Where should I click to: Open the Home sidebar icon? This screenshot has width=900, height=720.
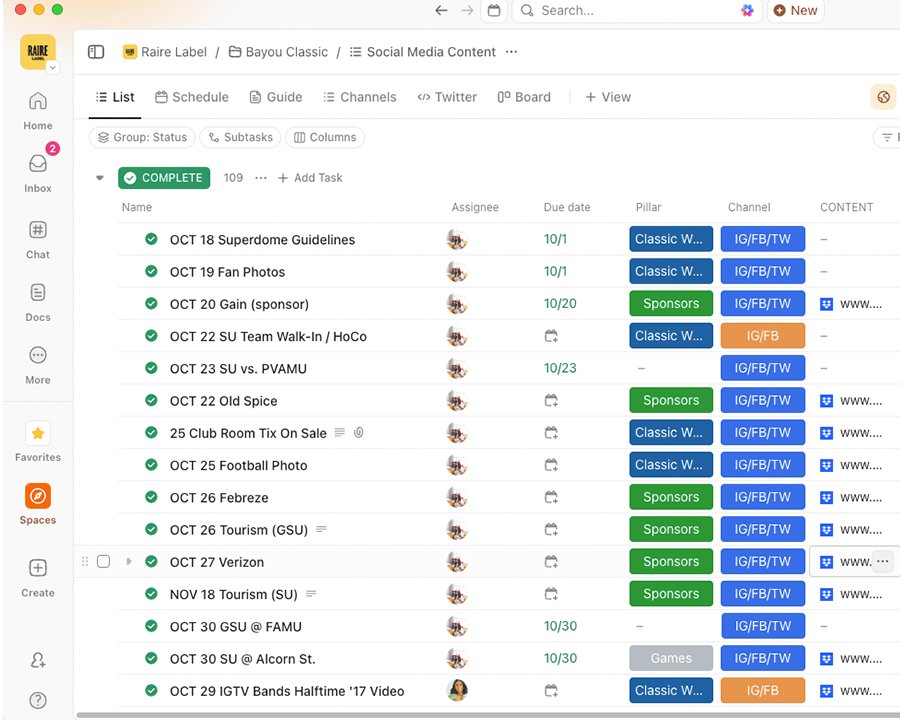38,110
